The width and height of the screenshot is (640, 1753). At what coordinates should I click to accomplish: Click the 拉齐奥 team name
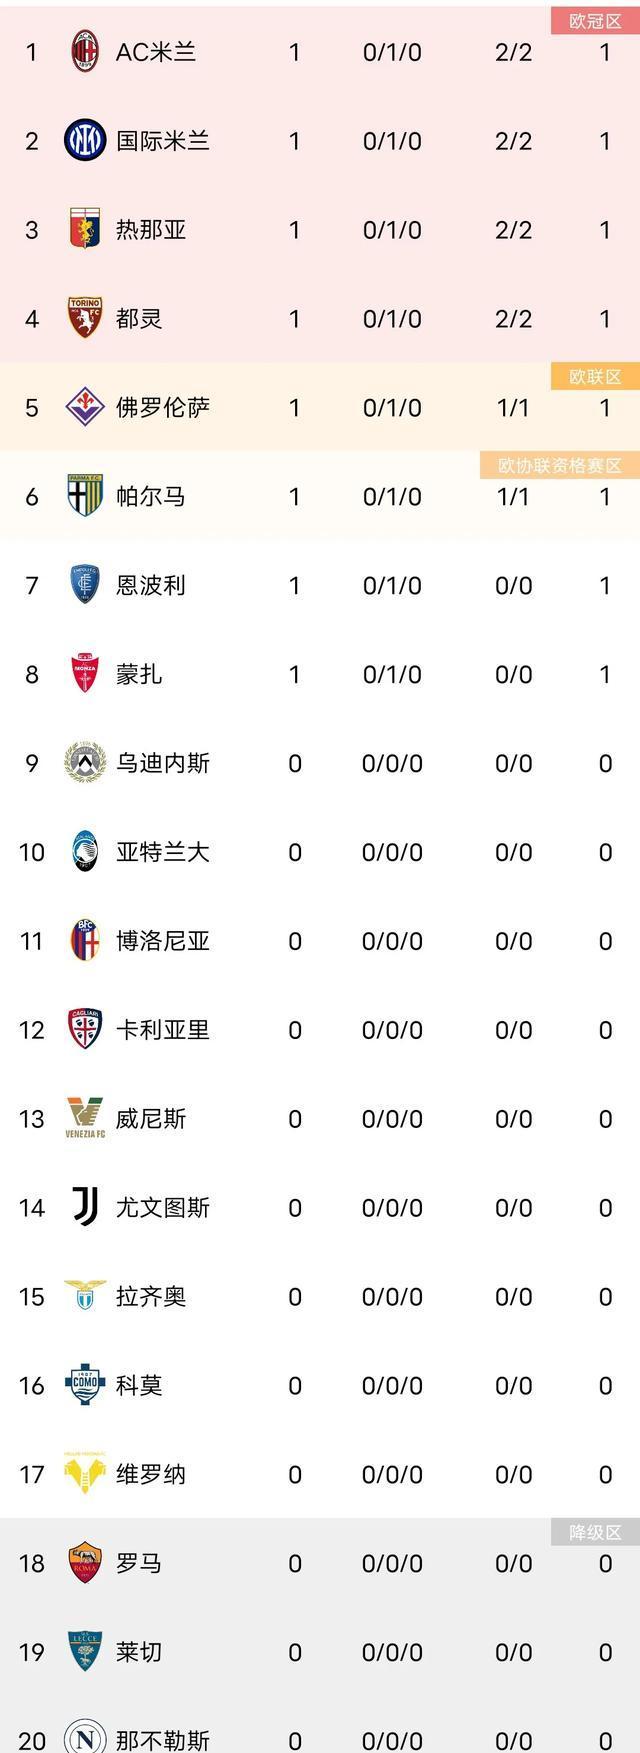coord(150,1296)
